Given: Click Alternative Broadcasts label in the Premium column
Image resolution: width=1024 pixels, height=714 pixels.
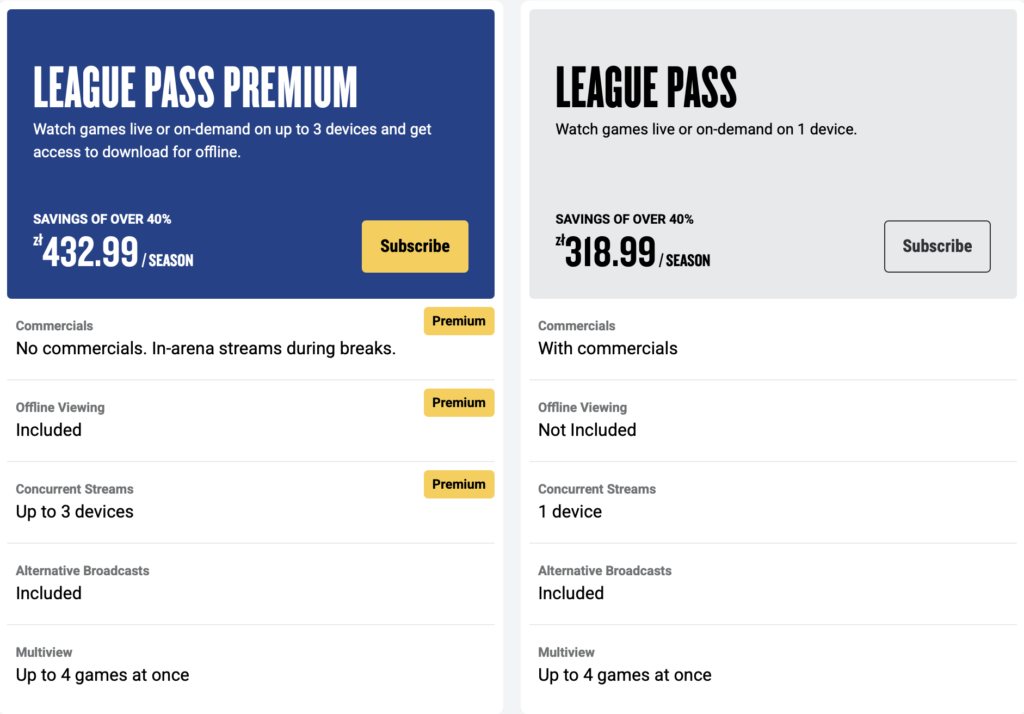Looking at the screenshot, I should 82,571.
